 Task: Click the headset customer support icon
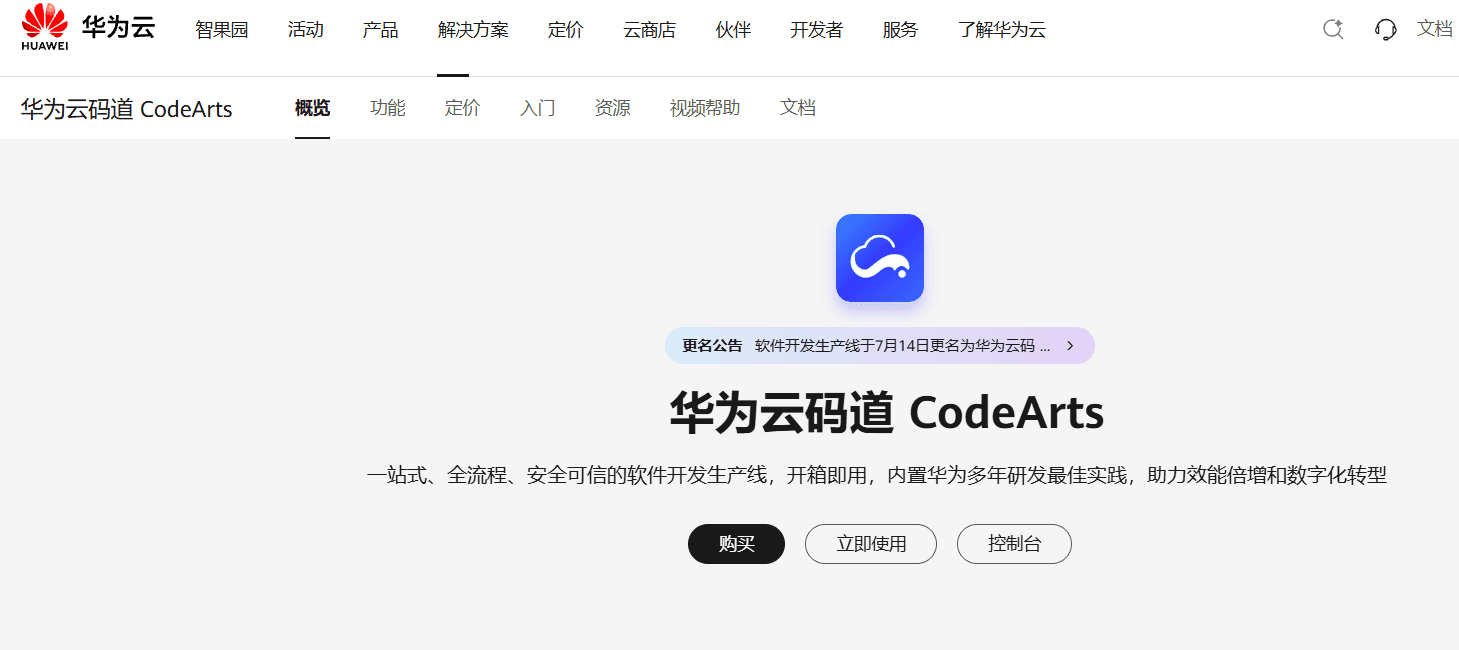coord(1385,29)
